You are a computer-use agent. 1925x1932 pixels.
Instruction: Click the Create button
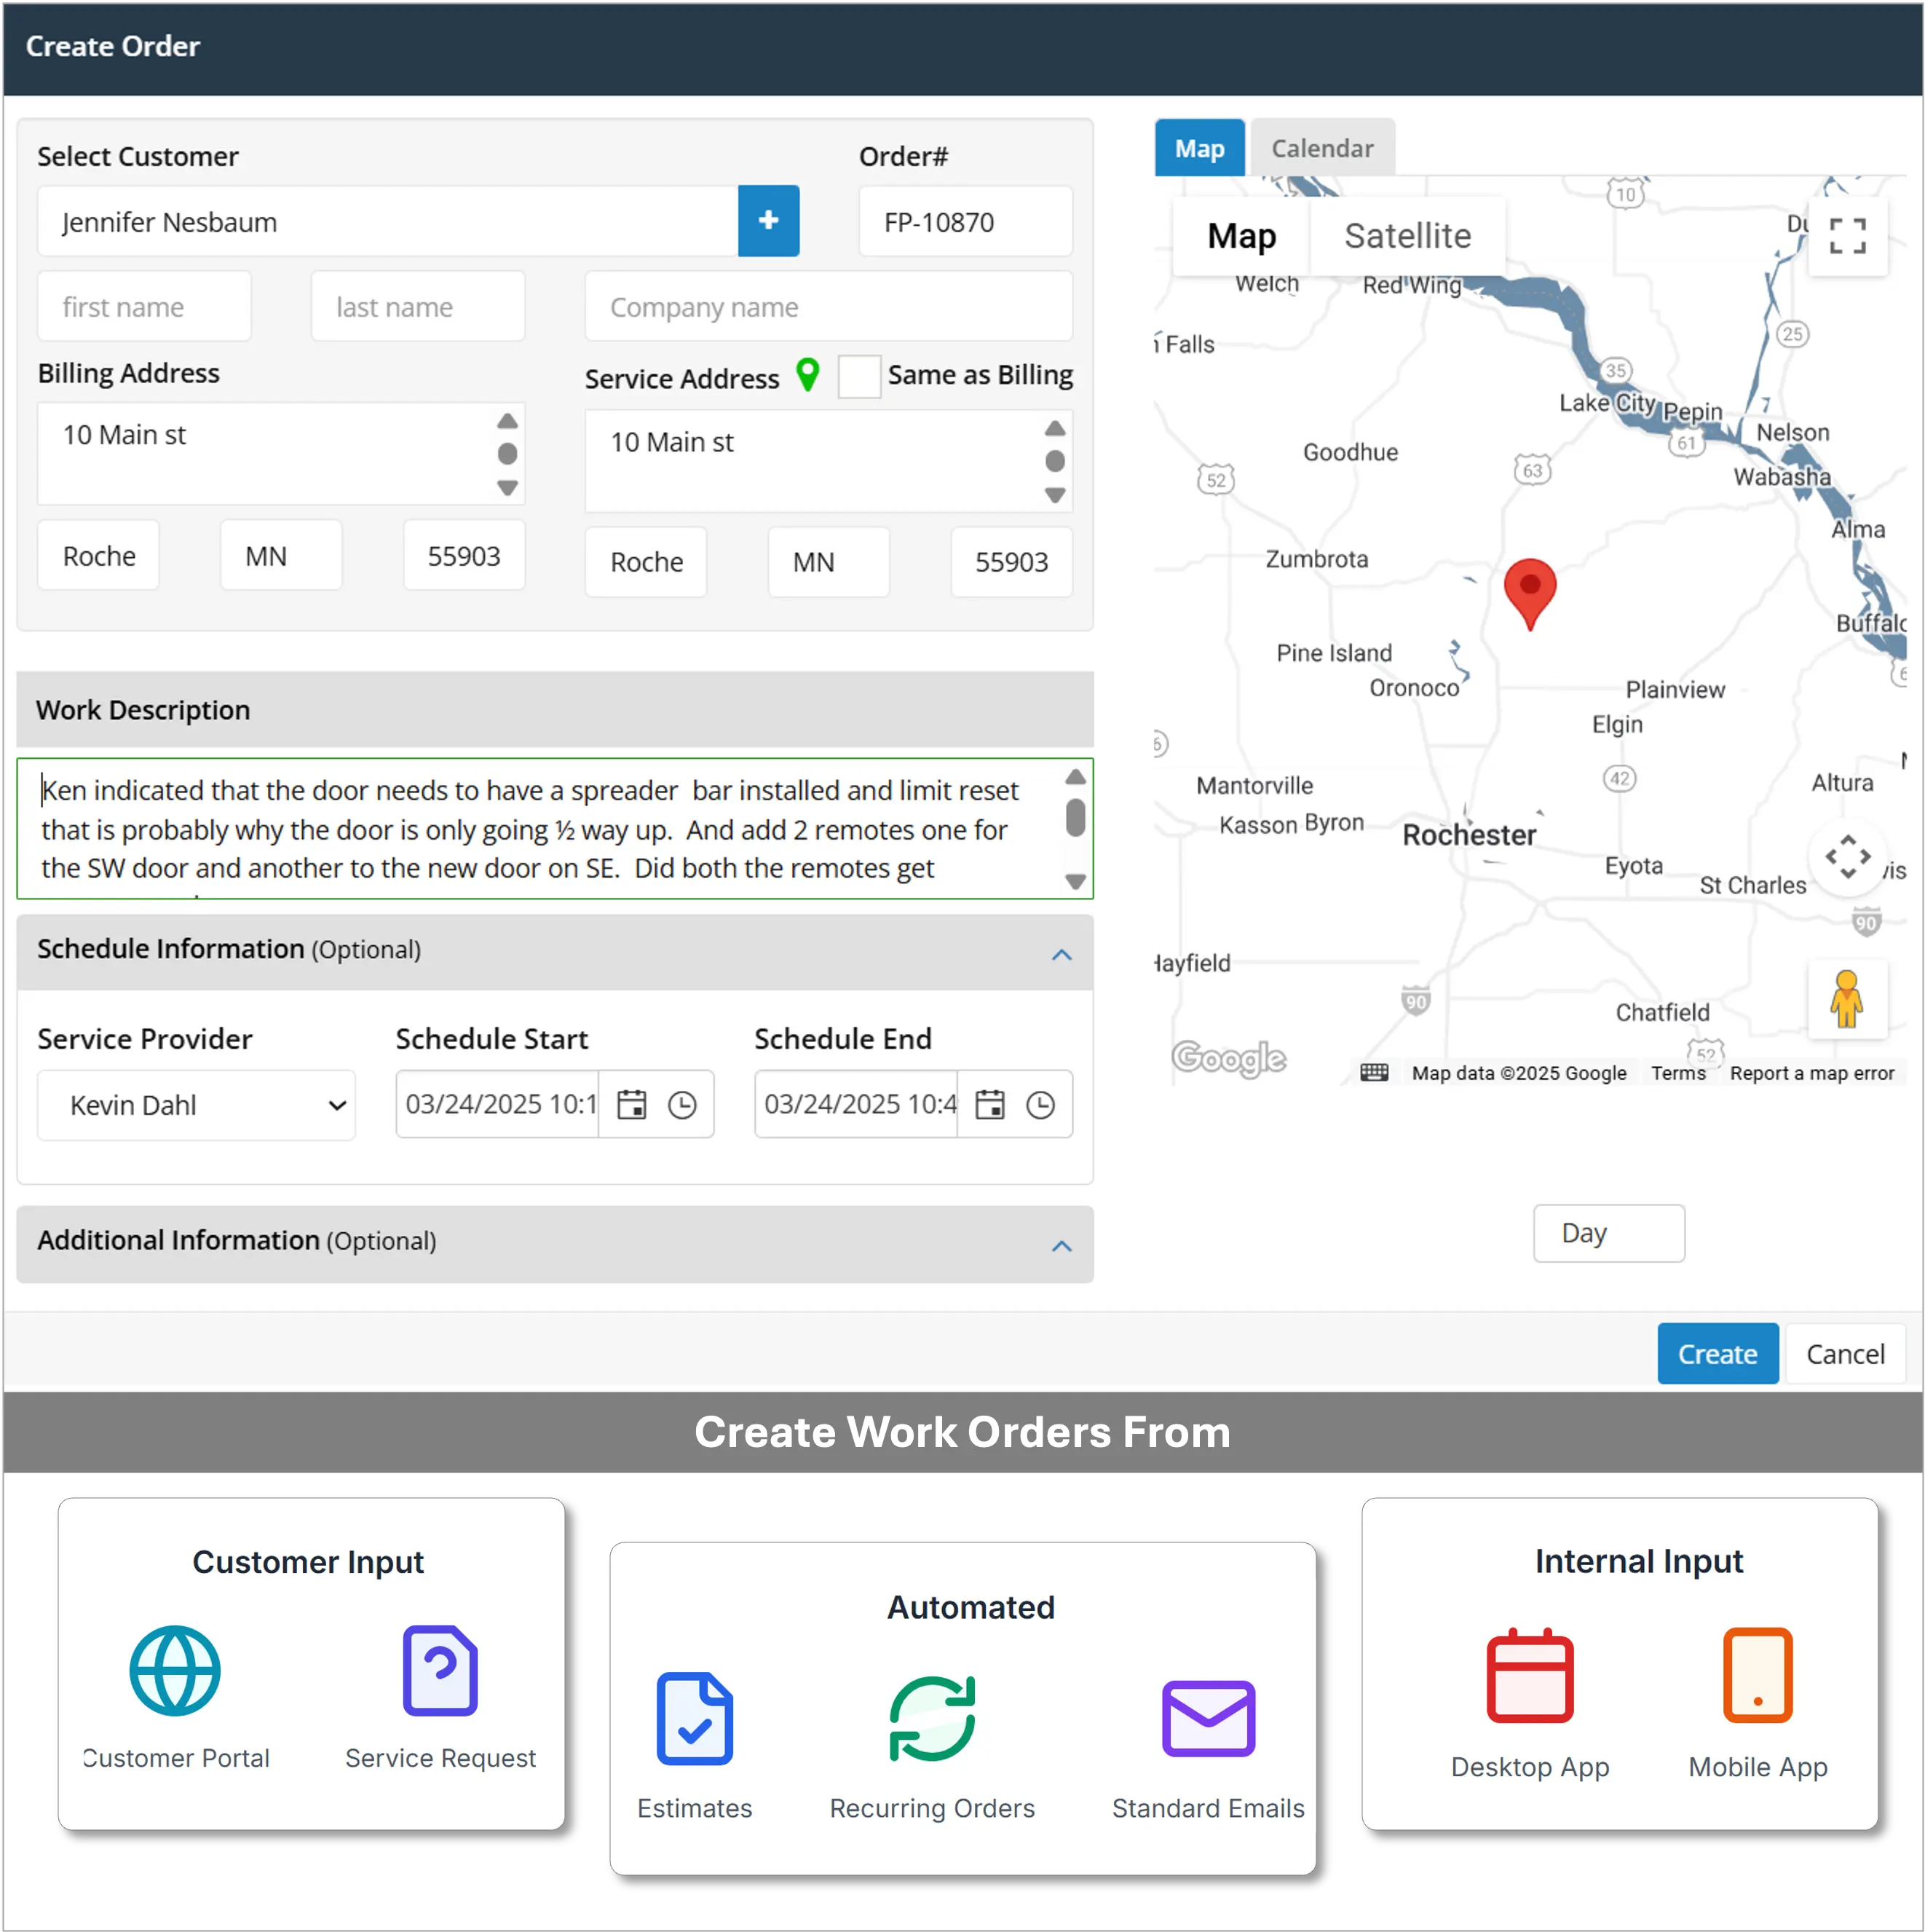(x=1716, y=1353)
